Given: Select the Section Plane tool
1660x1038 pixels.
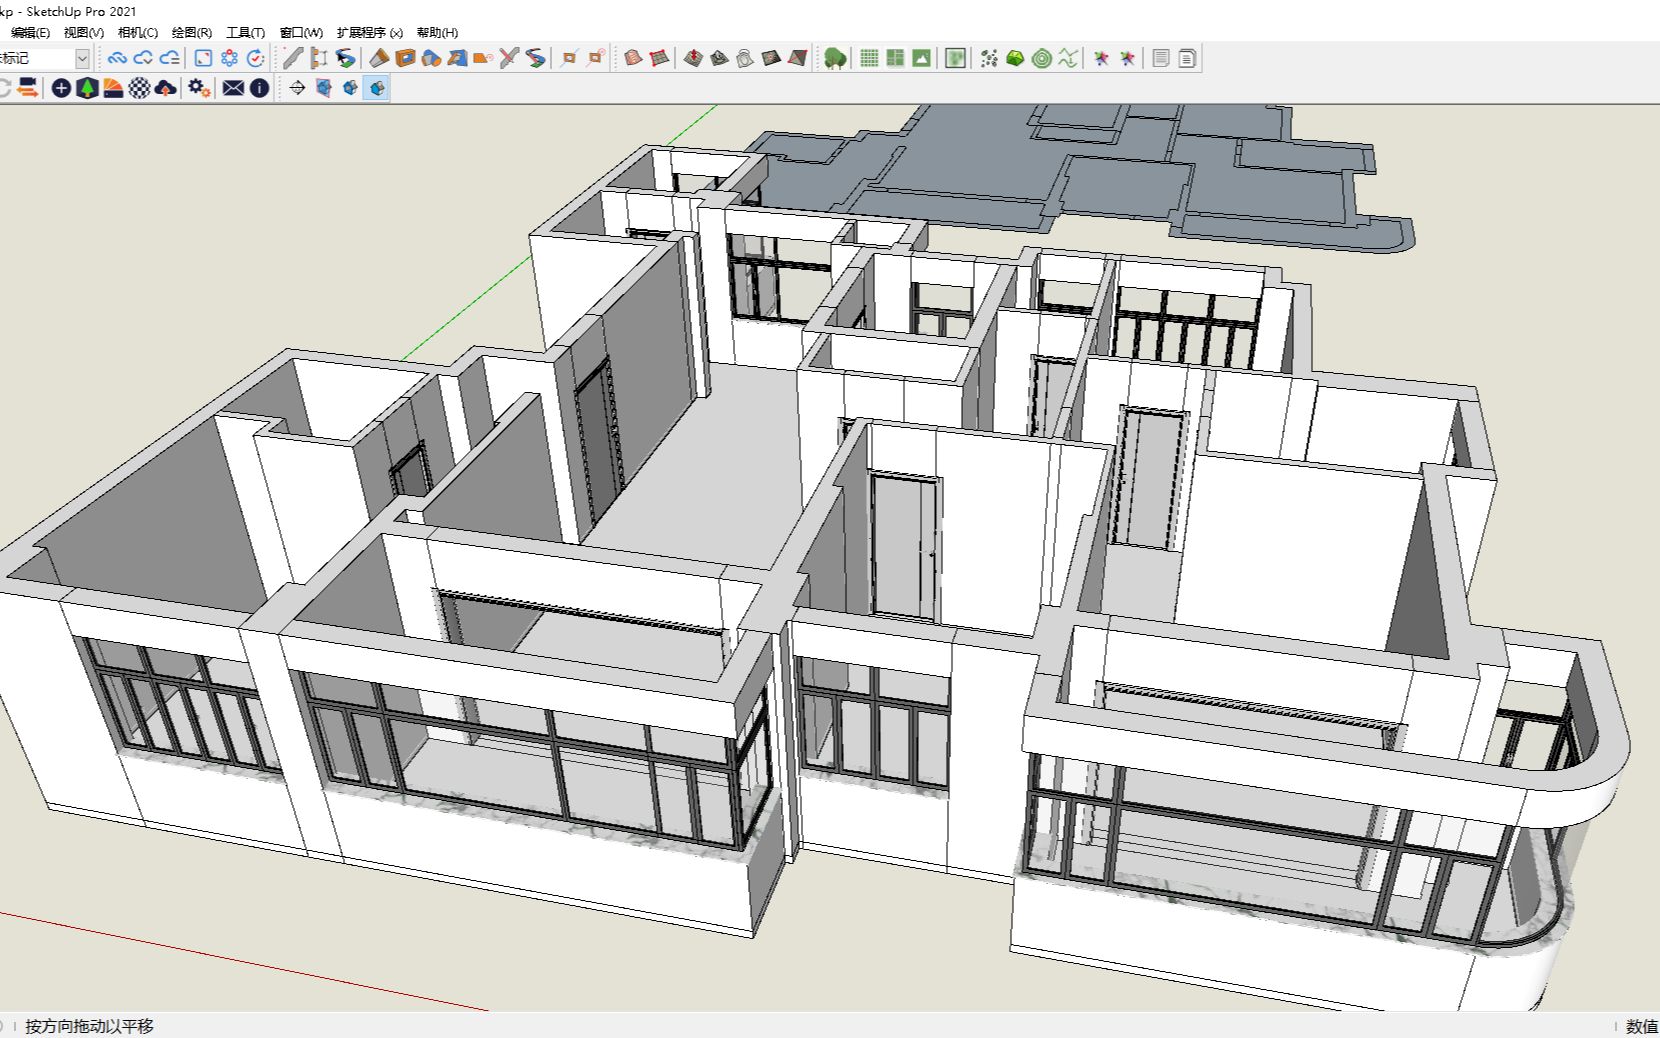Looking at the screenshot, I should point(297,88).
